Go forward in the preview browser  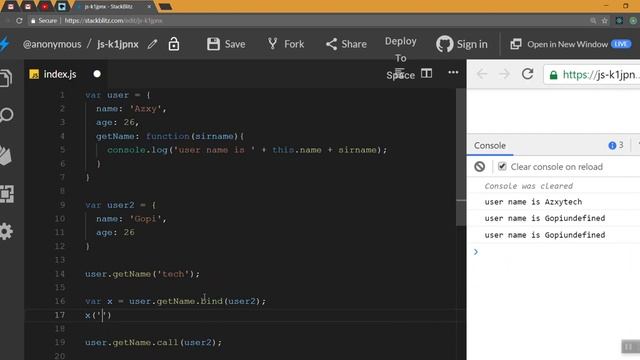tap(504, 74)
